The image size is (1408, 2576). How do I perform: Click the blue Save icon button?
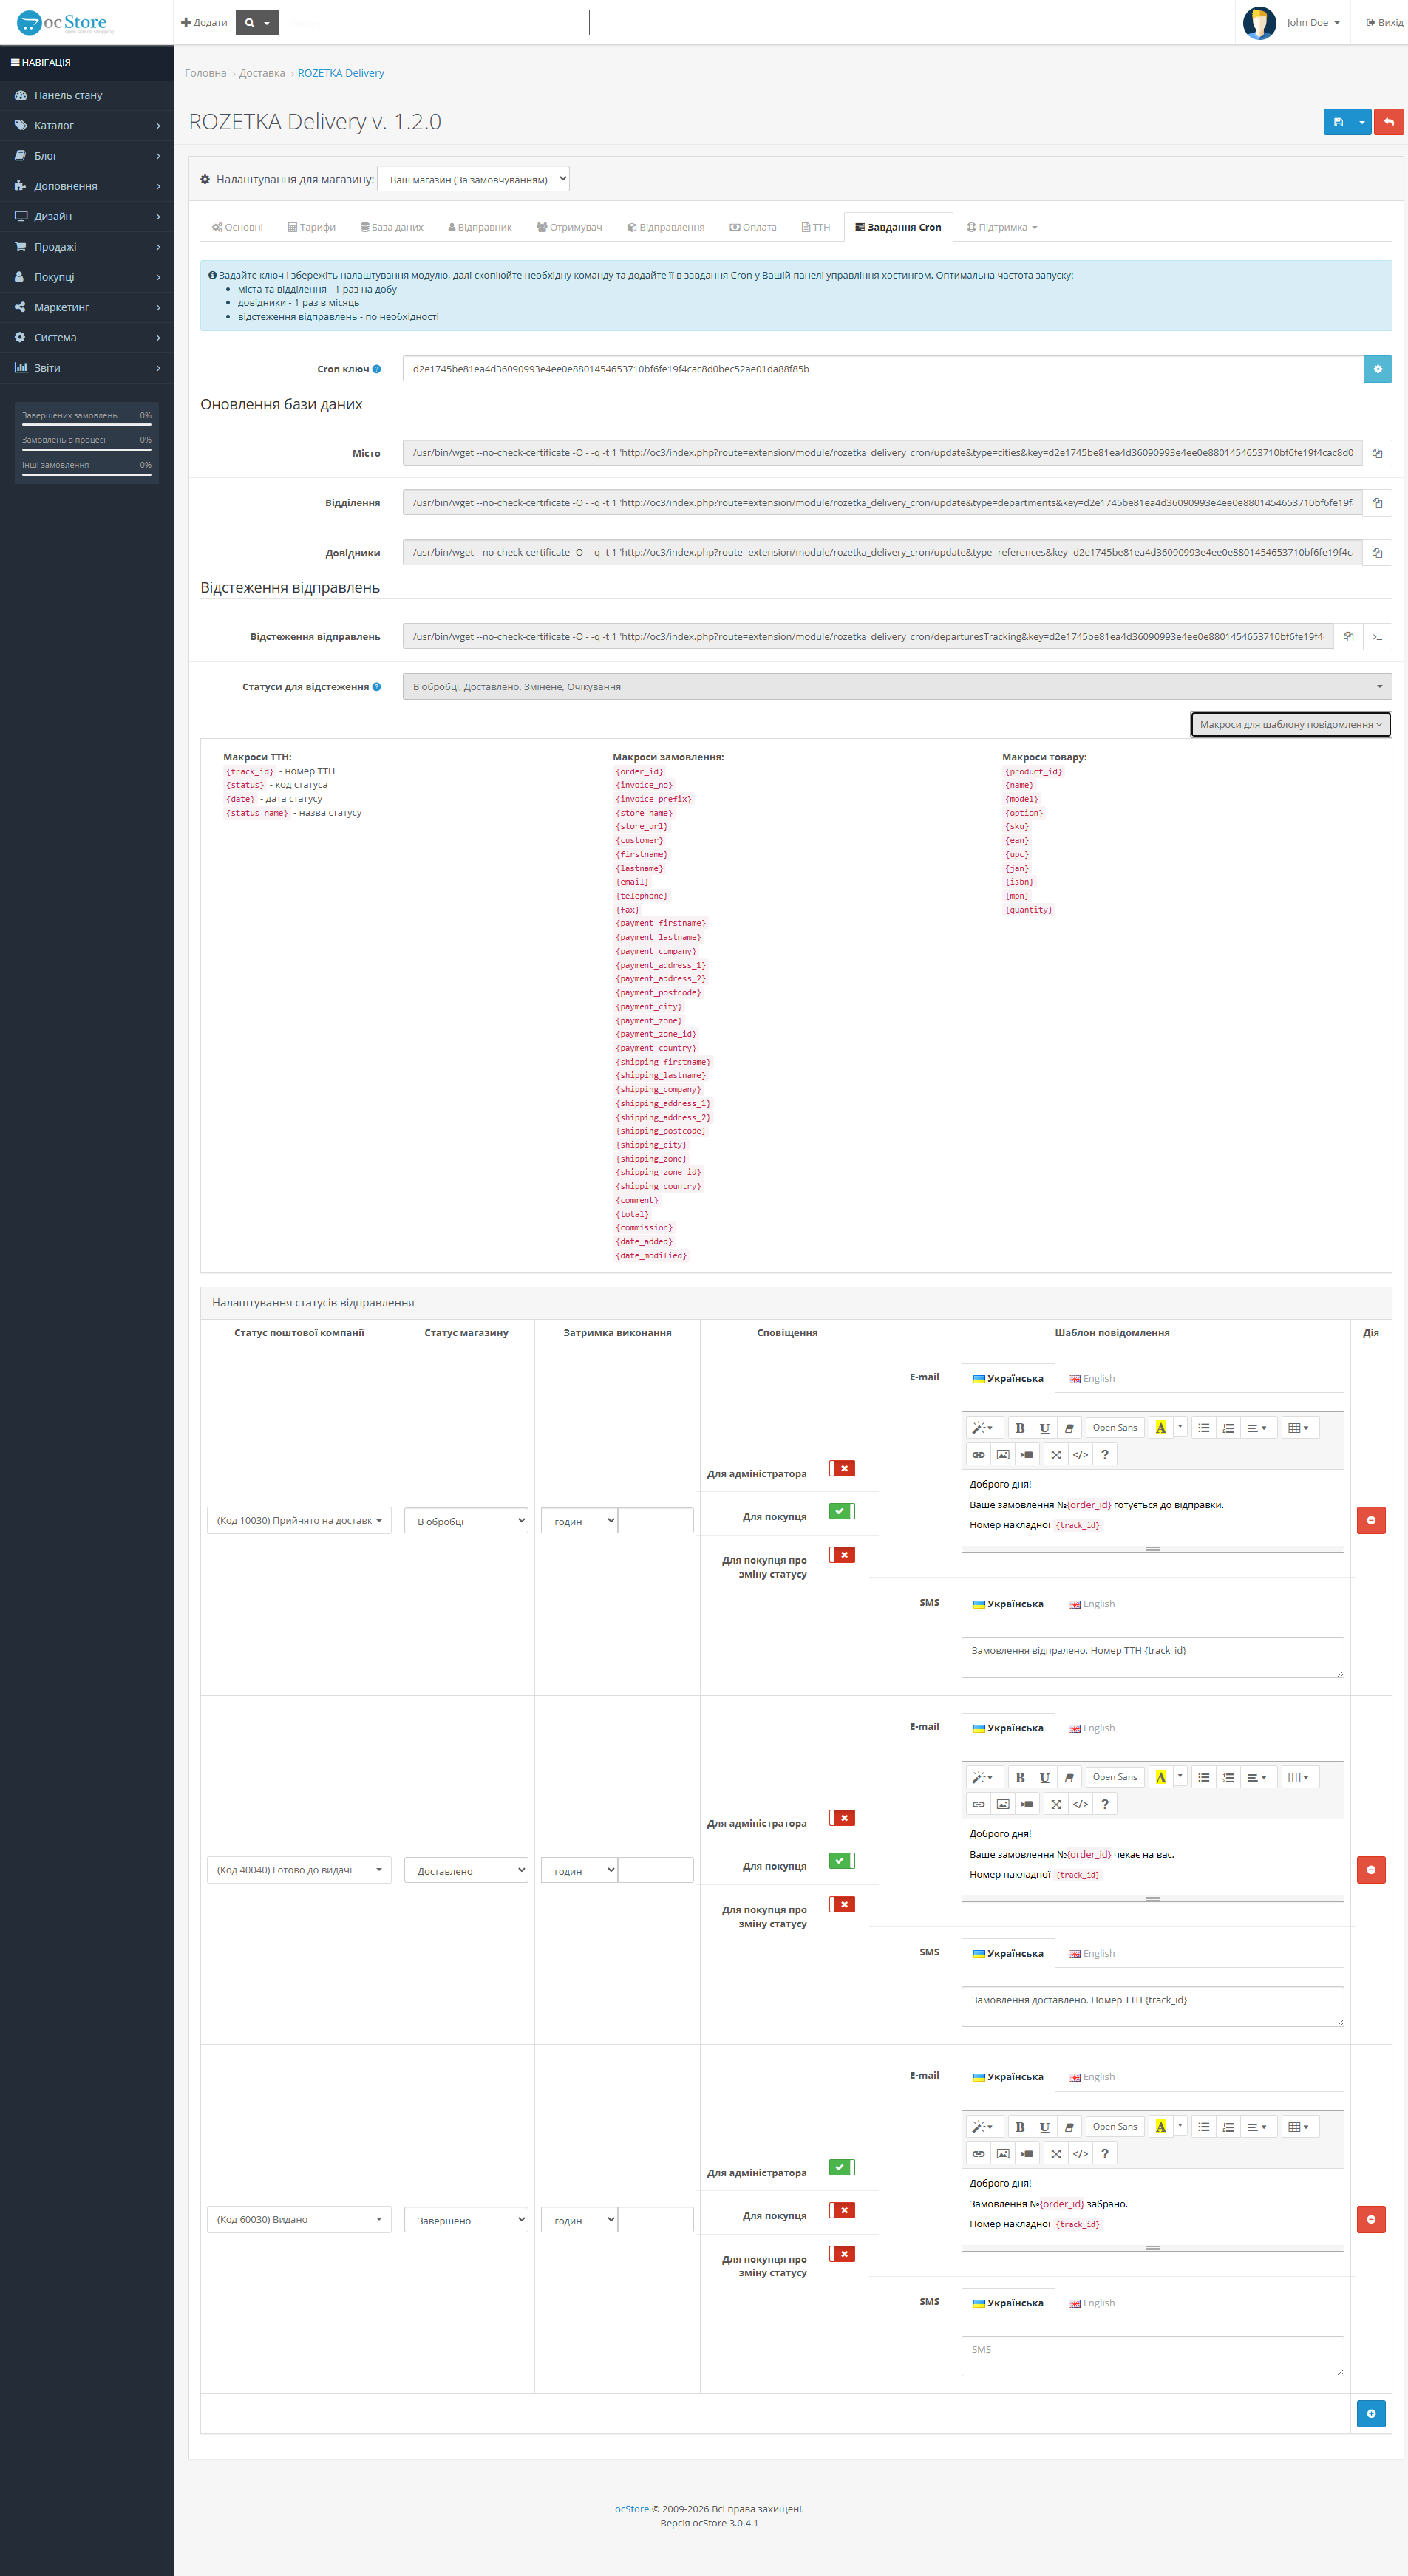pyautogui.click(x=1337, y=122)
